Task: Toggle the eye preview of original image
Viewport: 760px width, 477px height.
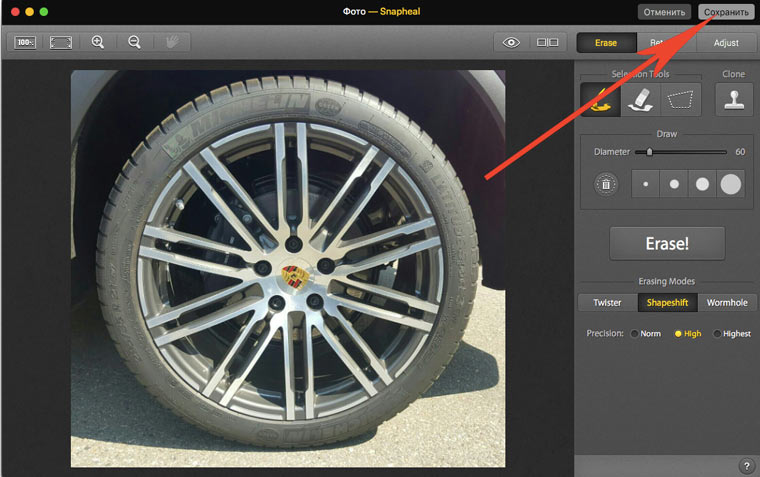Action: pos(511,43)
